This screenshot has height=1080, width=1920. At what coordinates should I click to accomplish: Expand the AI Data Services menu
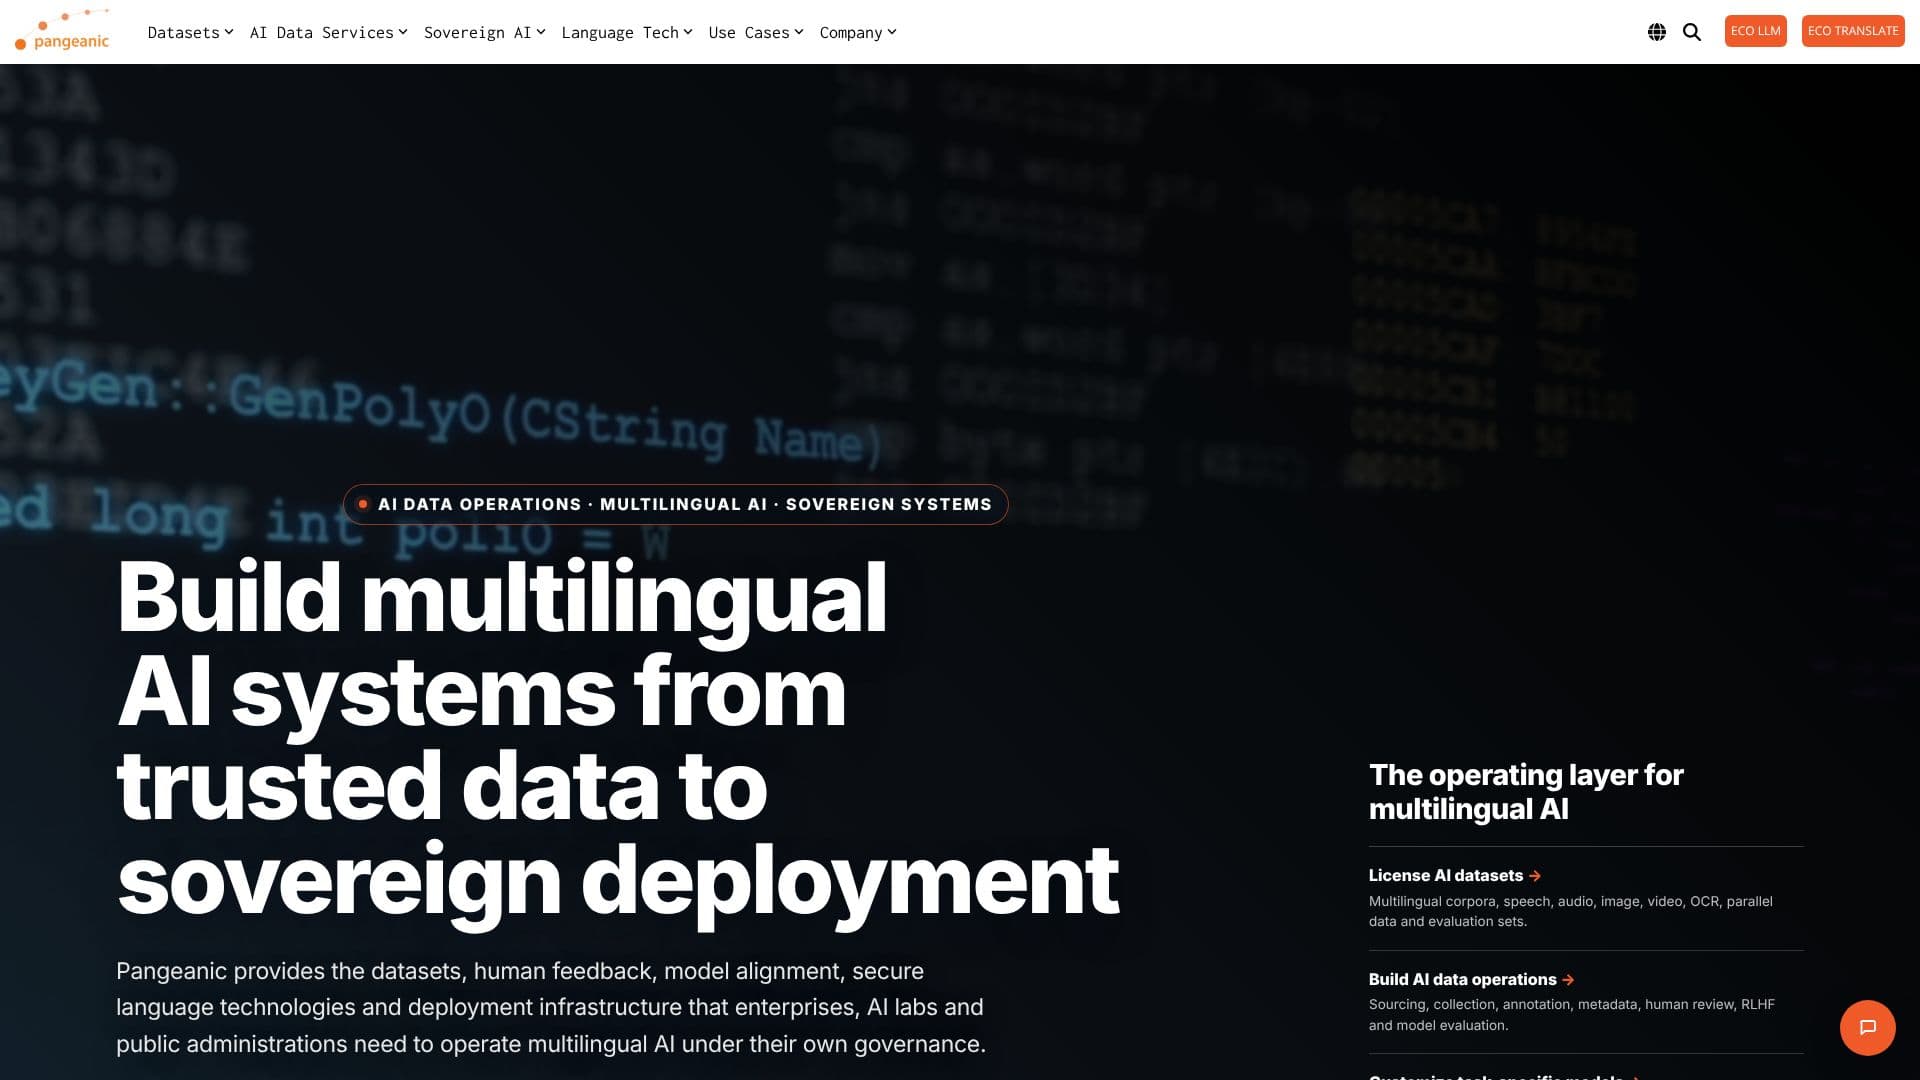point(328,32)
